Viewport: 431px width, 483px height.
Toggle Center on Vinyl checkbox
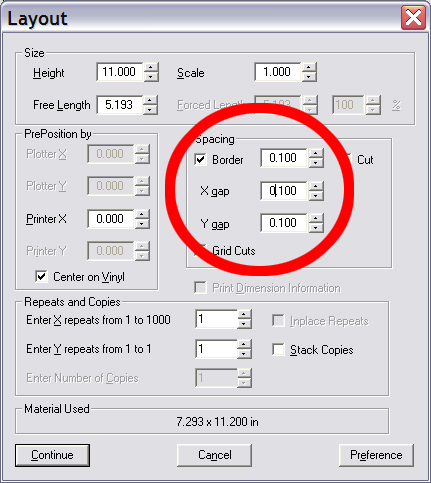click(41, 276)
